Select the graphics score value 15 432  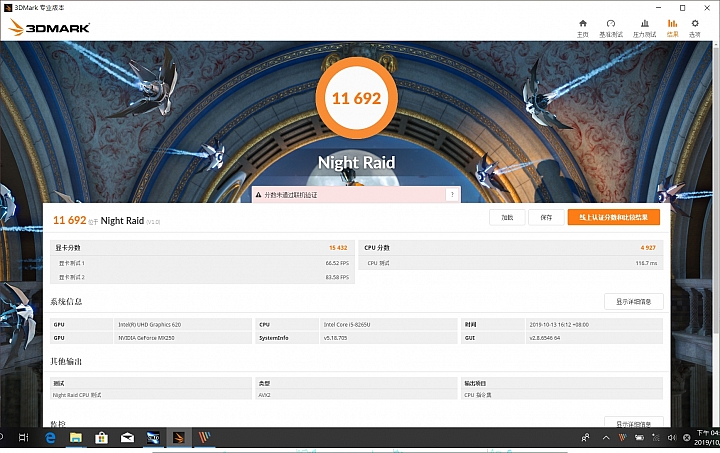click(x=338, y=248)
